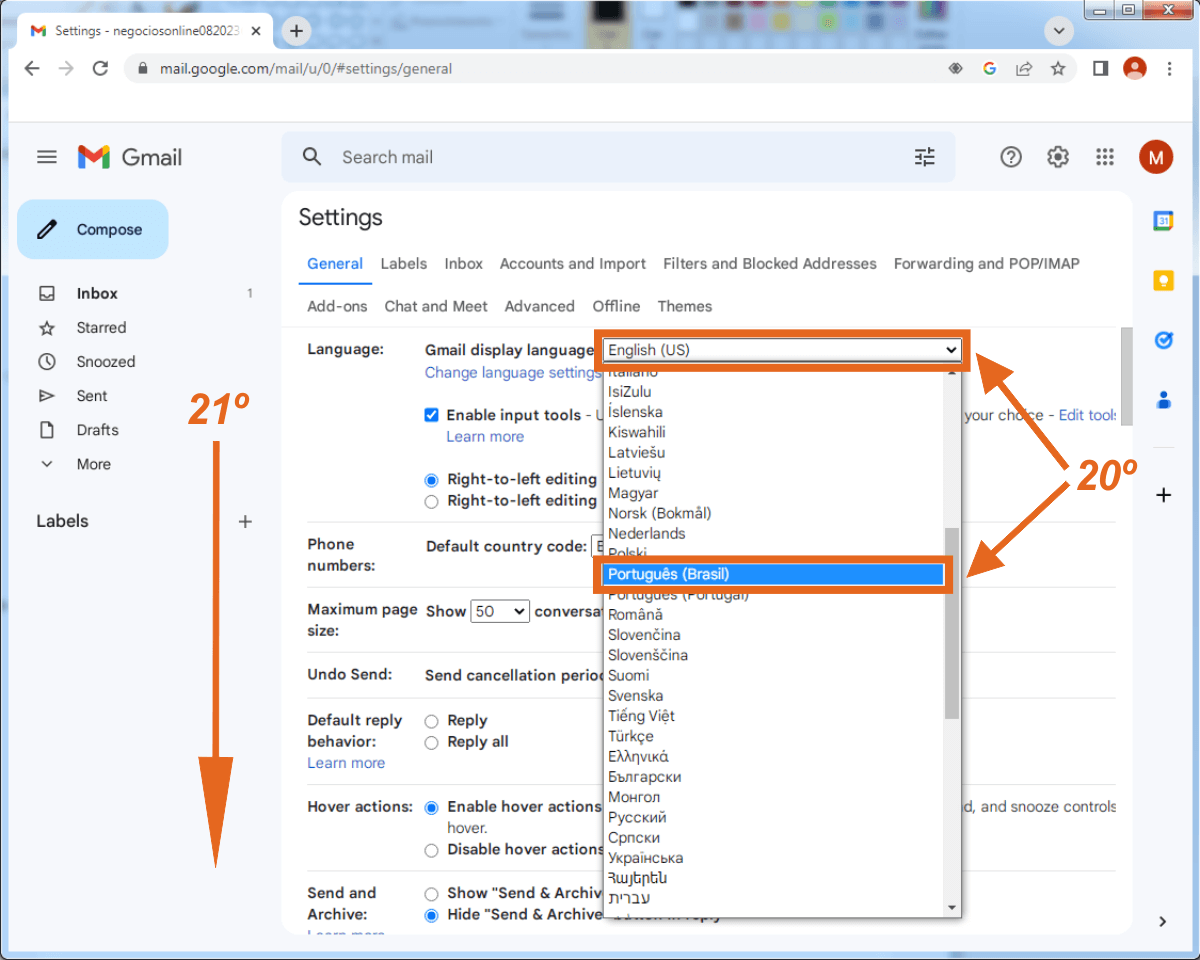Screen dimensions: 1200x960
Task: Open maximum page size Show dropdown
Action: (500, 611)
